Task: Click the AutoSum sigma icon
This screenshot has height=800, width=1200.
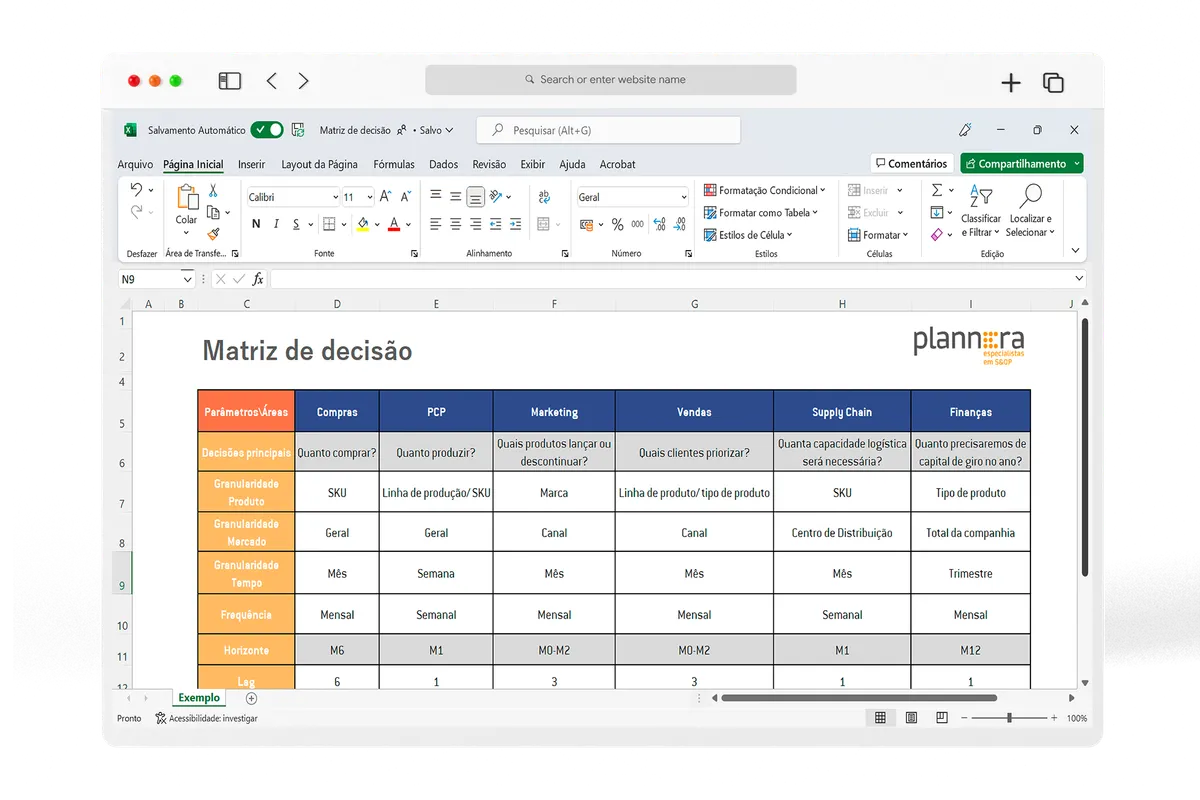Action: tap(937, 190)
